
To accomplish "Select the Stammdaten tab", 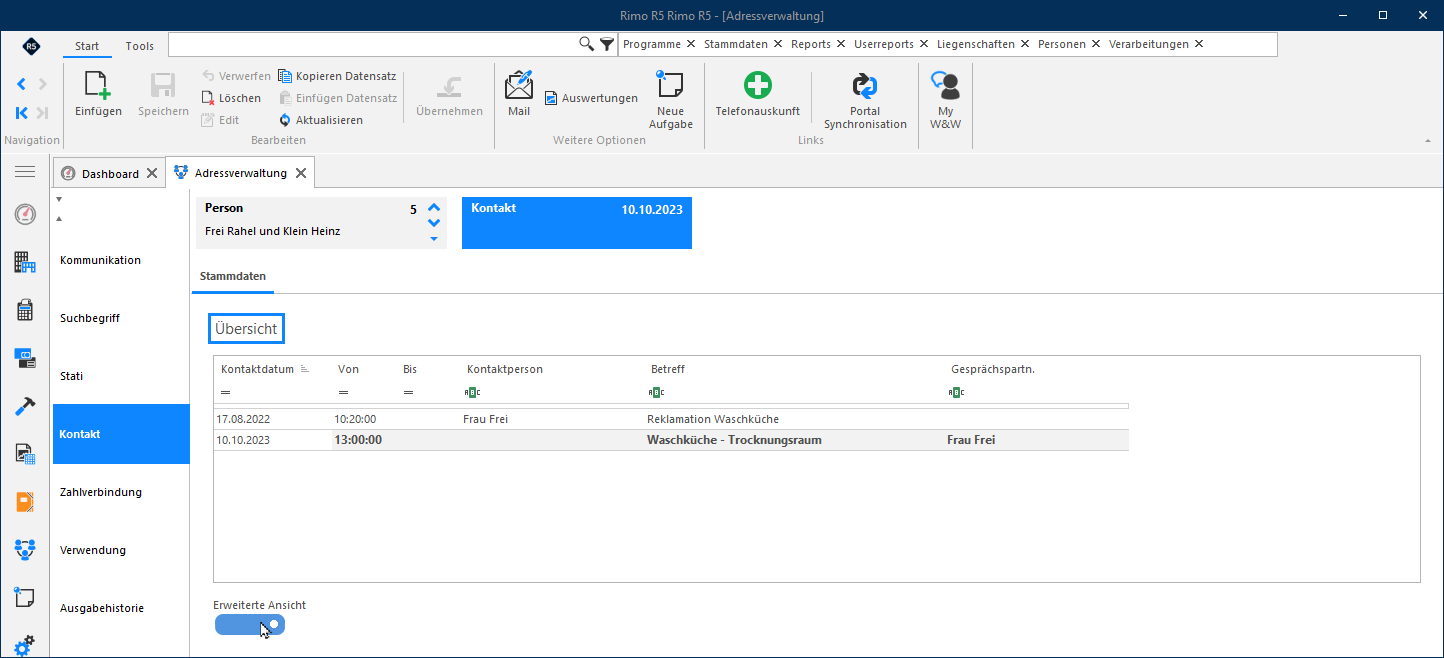I will 233,275.
